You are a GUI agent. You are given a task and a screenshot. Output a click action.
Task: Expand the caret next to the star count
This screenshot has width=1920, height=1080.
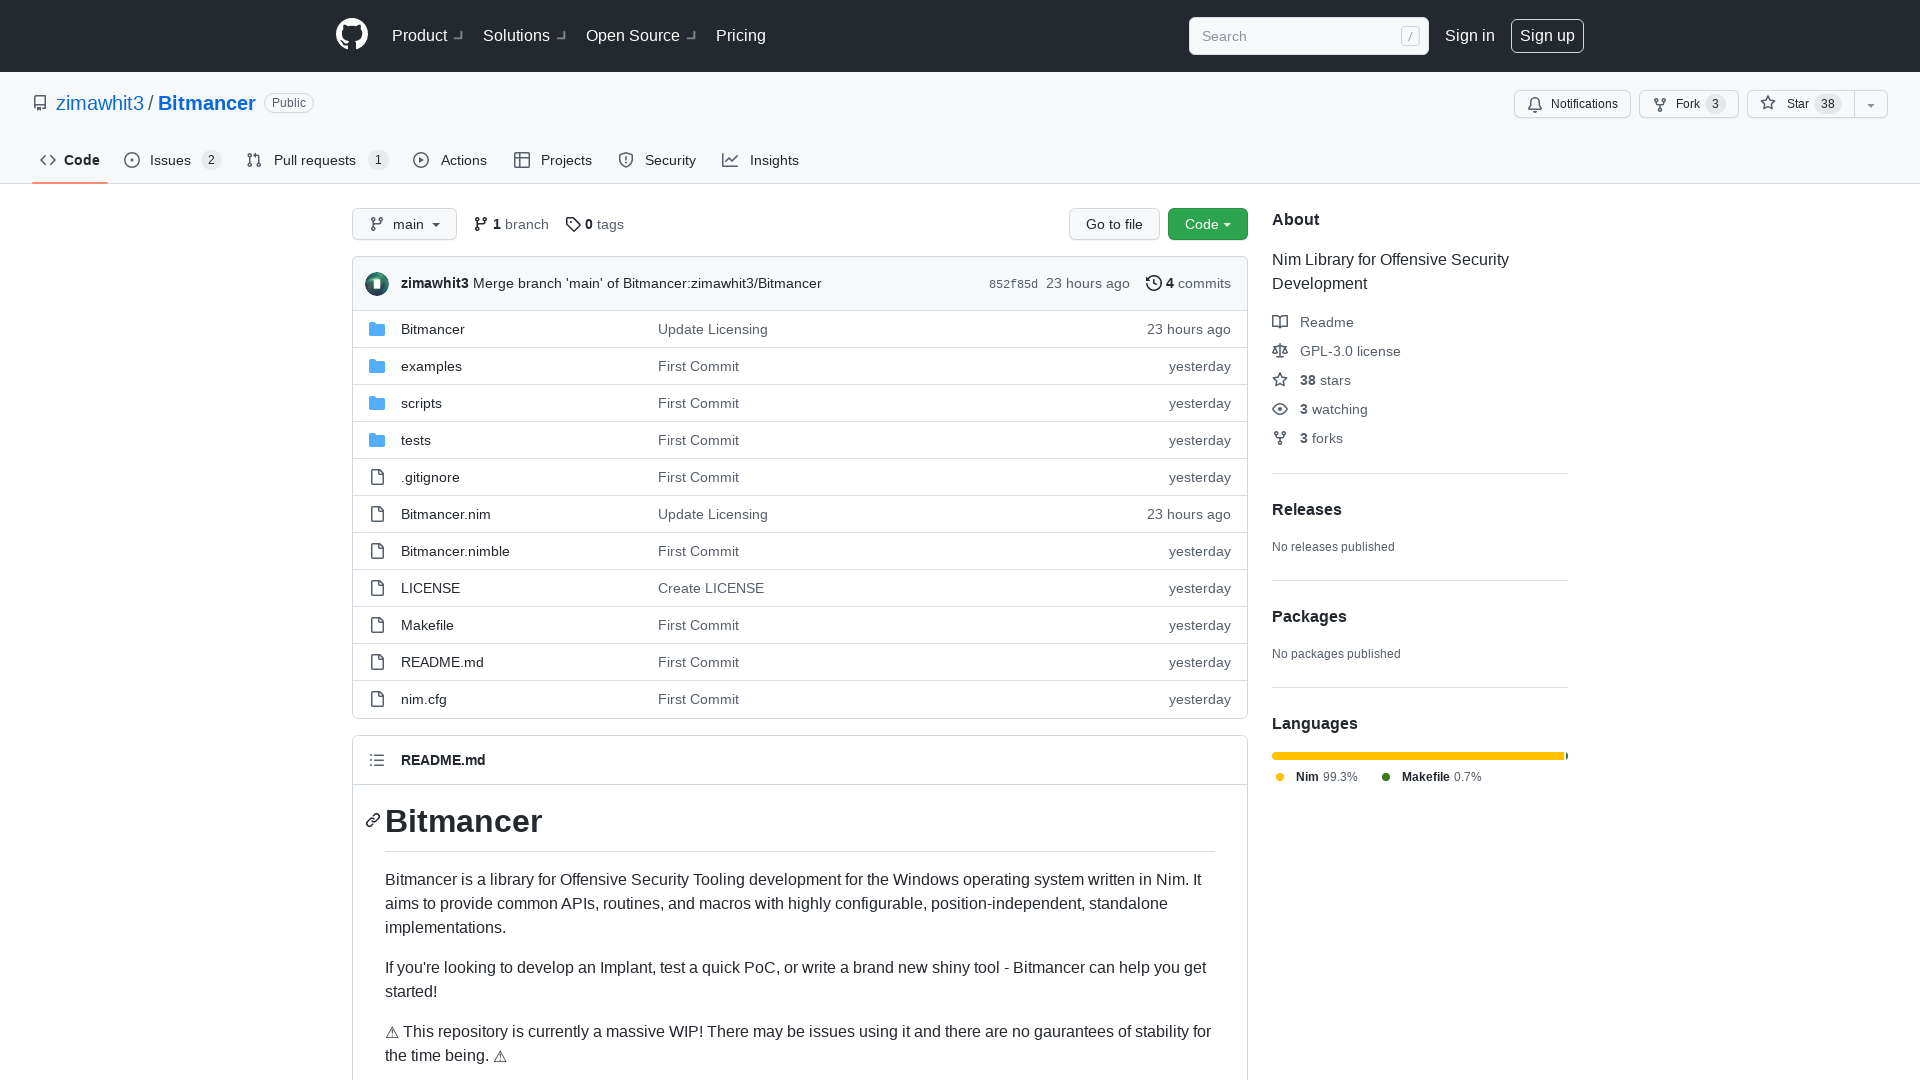pyautogui.click(x=1870, y=104)
